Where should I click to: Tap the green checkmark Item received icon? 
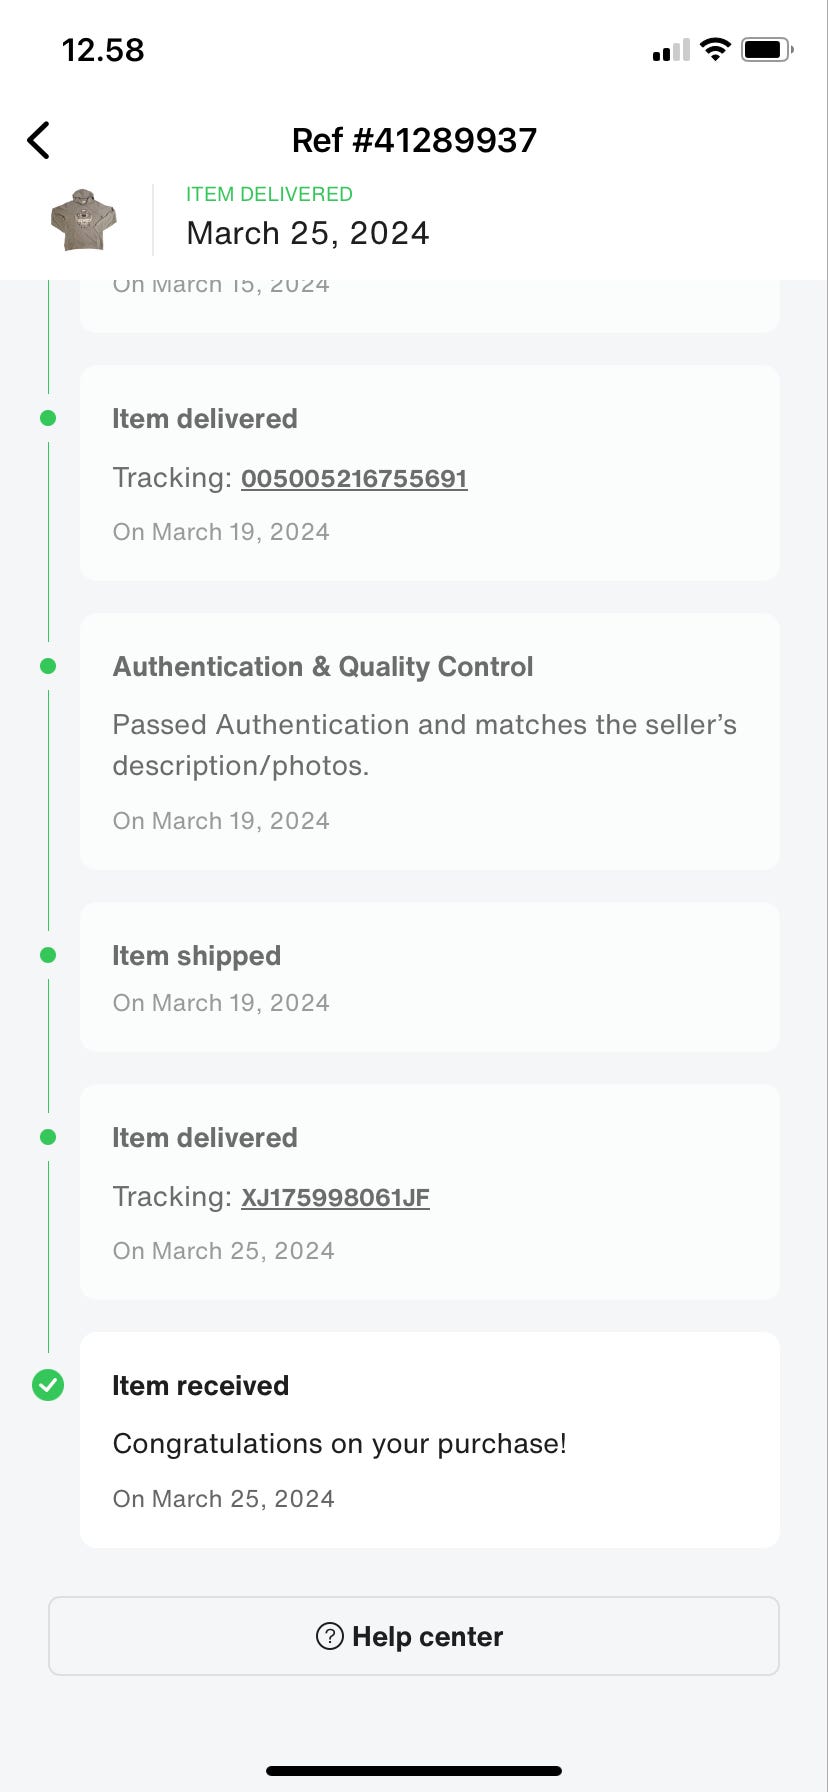click(48, 1385)
